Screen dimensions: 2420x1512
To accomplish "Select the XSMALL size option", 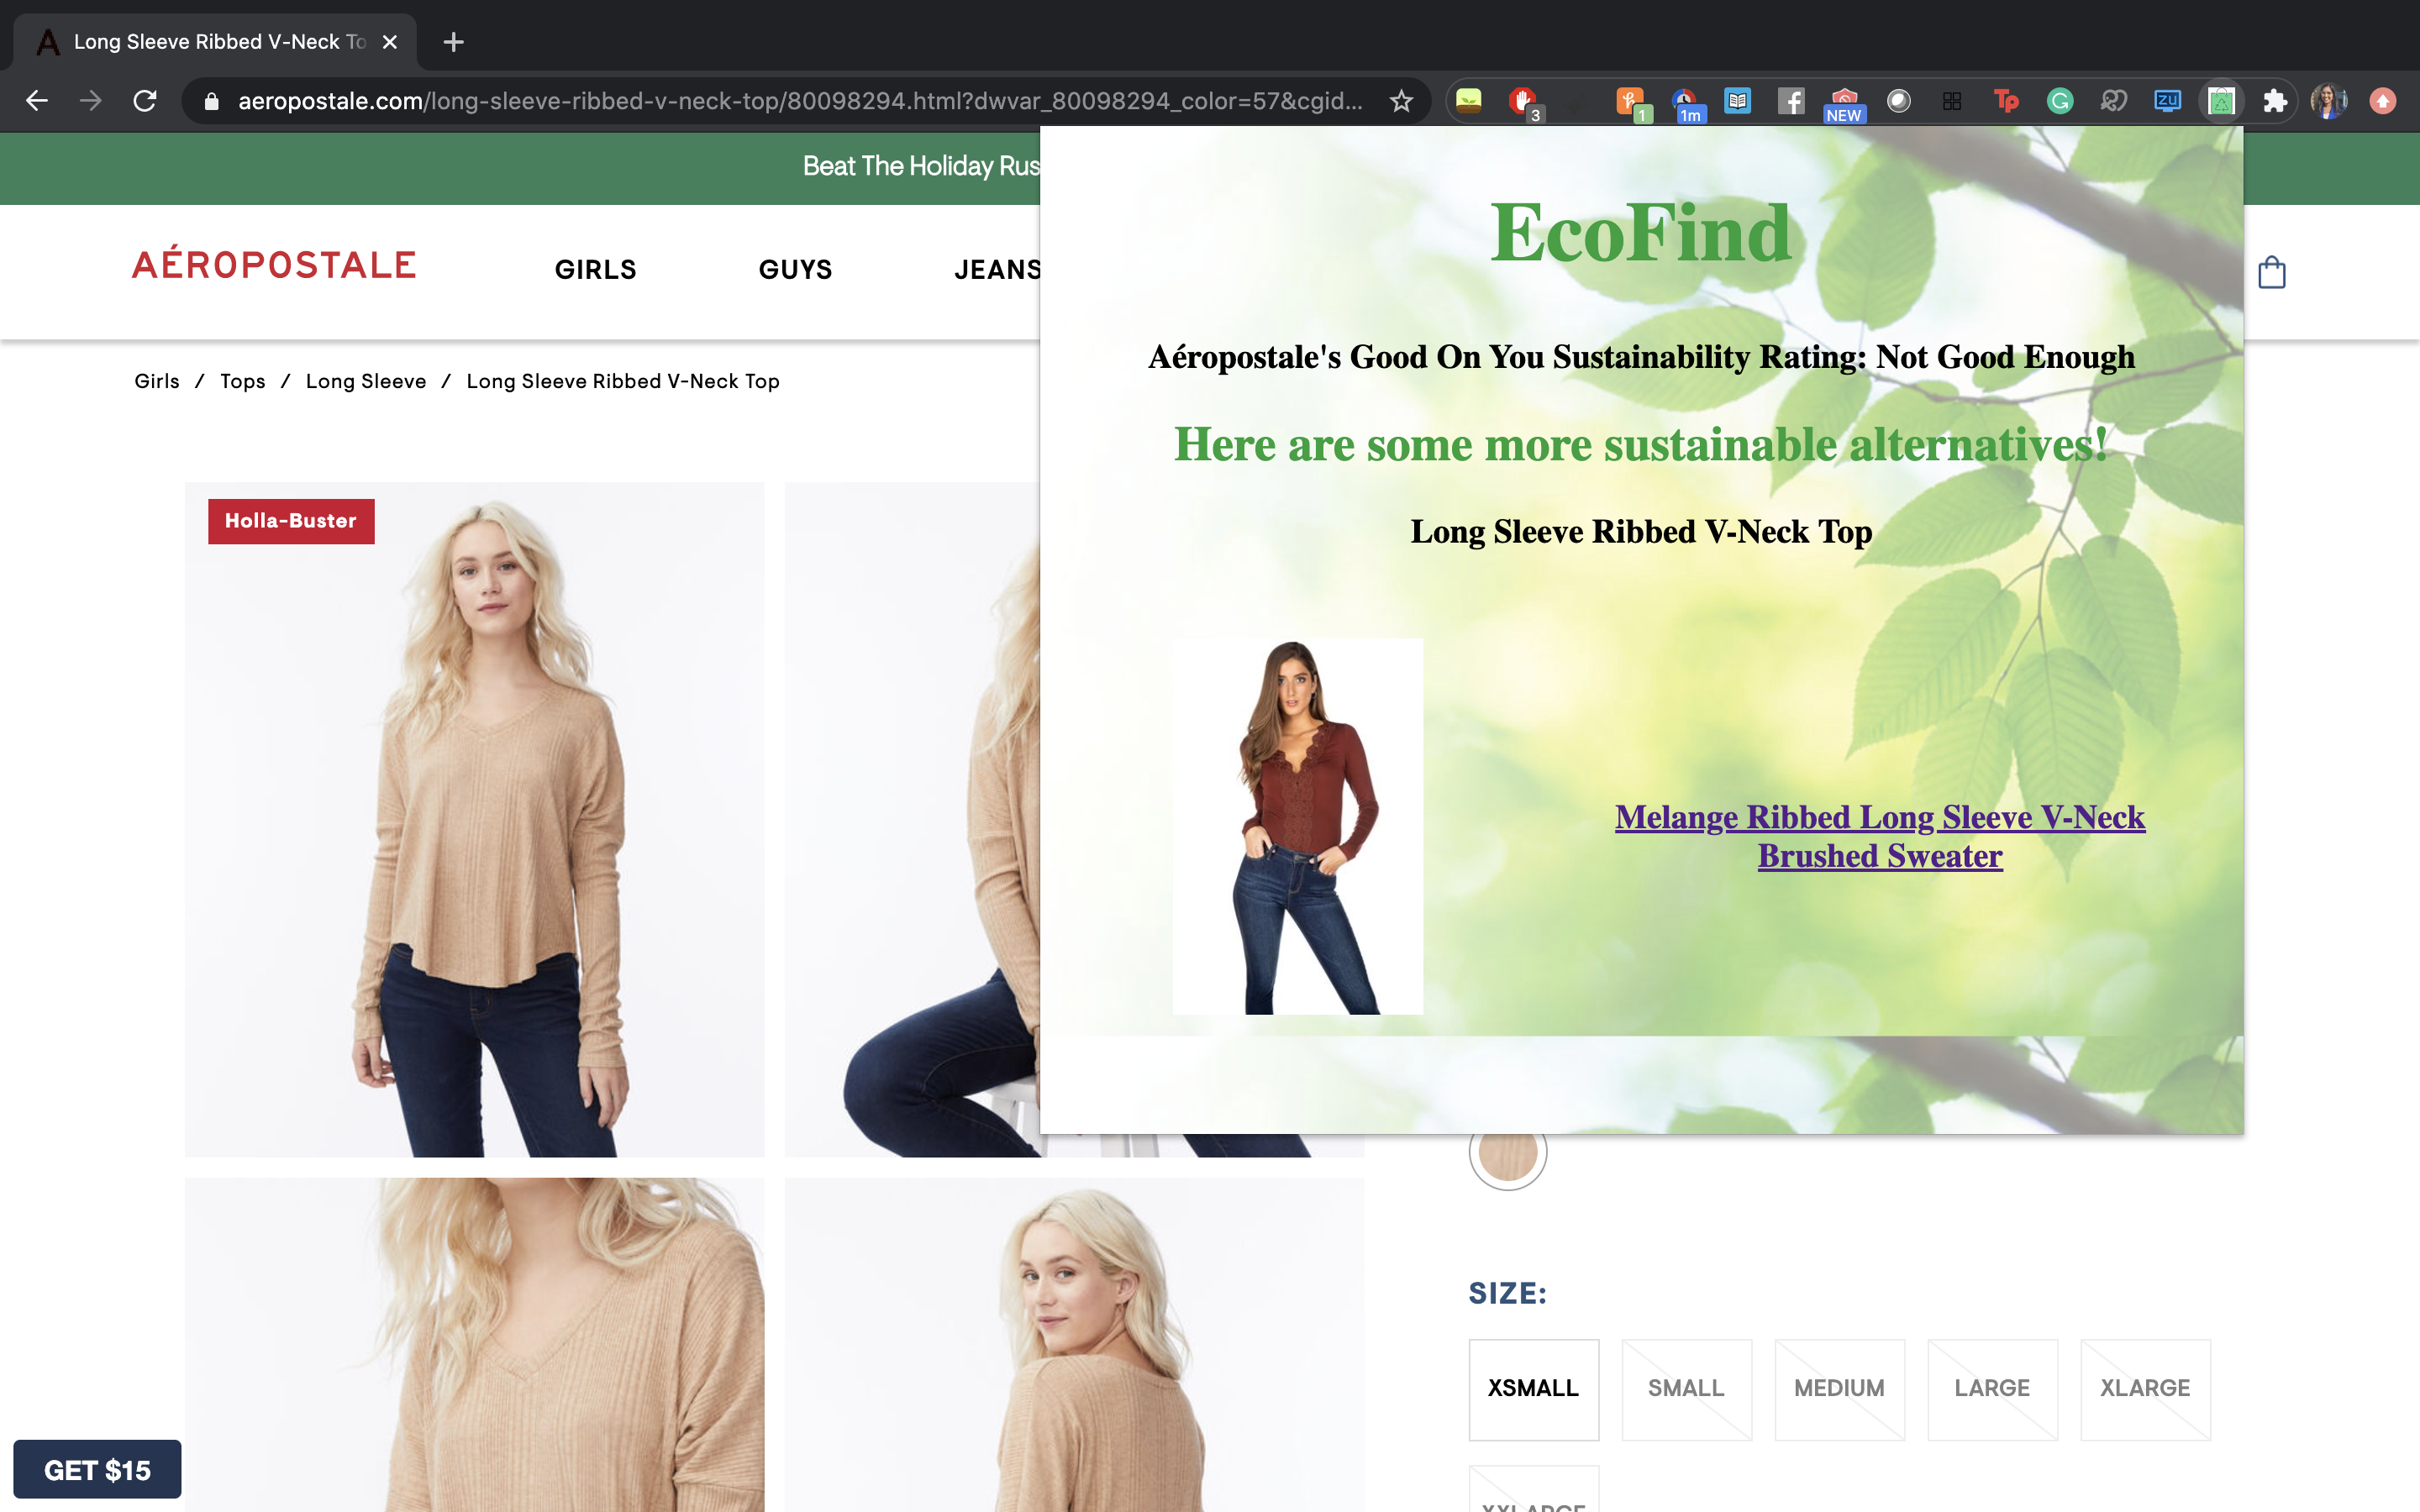I will click(x=1533, y=1388).
